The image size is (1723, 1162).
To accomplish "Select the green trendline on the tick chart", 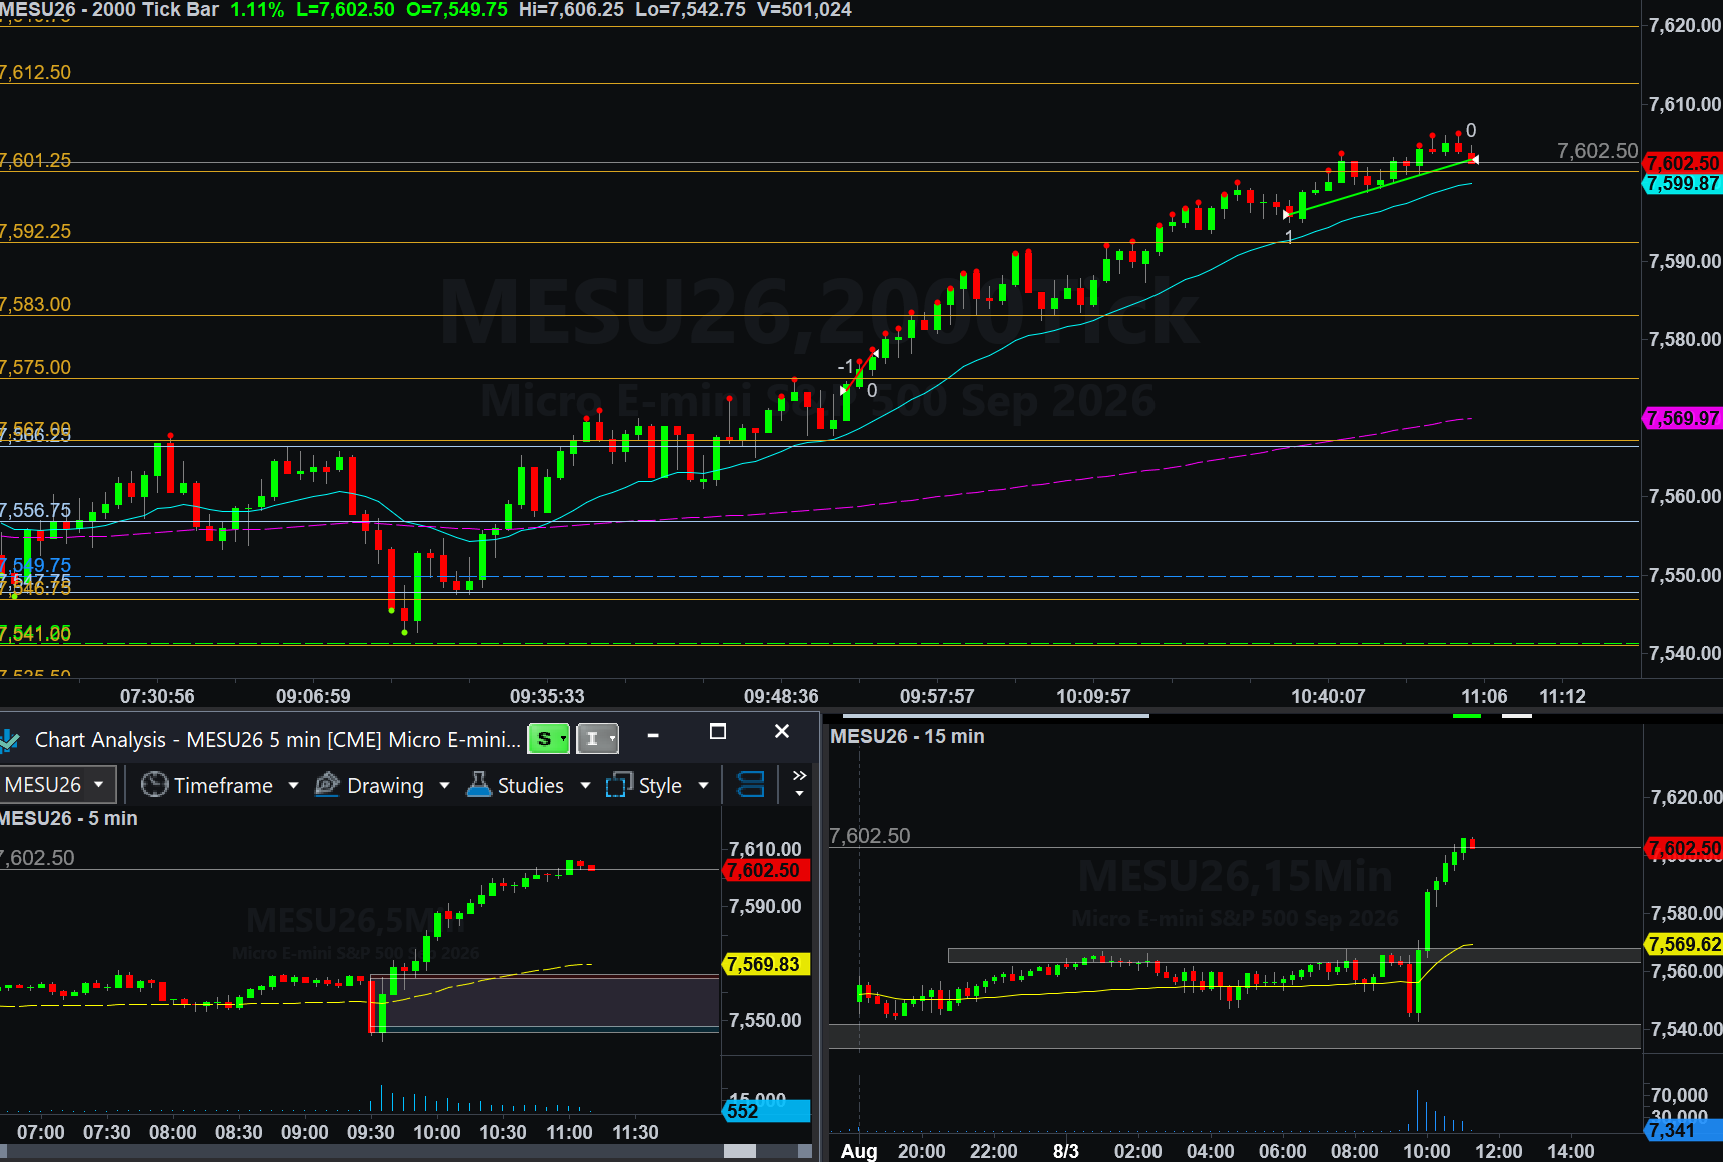I will click(x=1380, y=187).
